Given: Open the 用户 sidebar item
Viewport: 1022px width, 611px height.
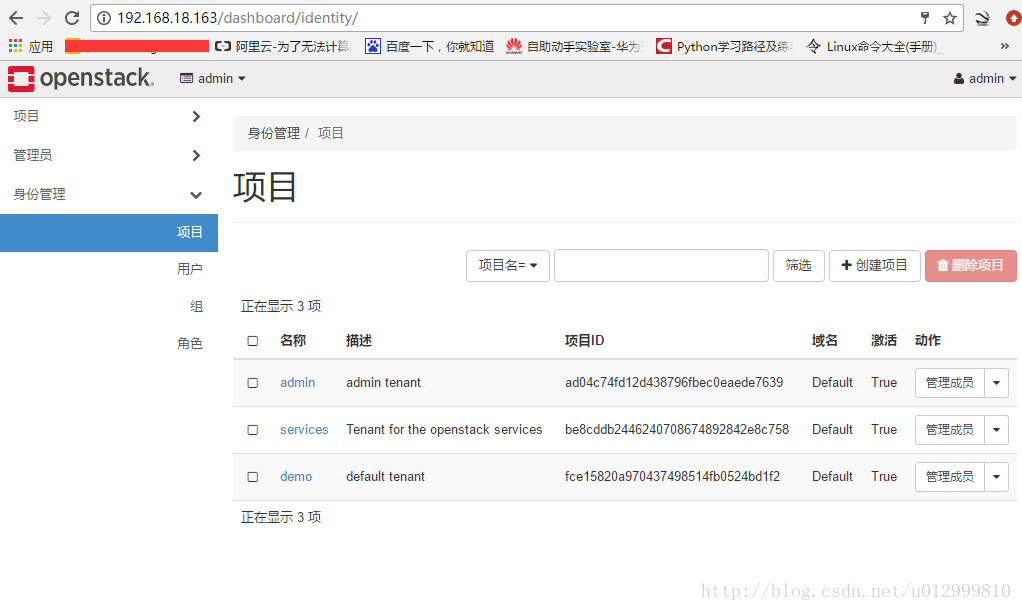Looking at the screenshot, I should (189, 269).
